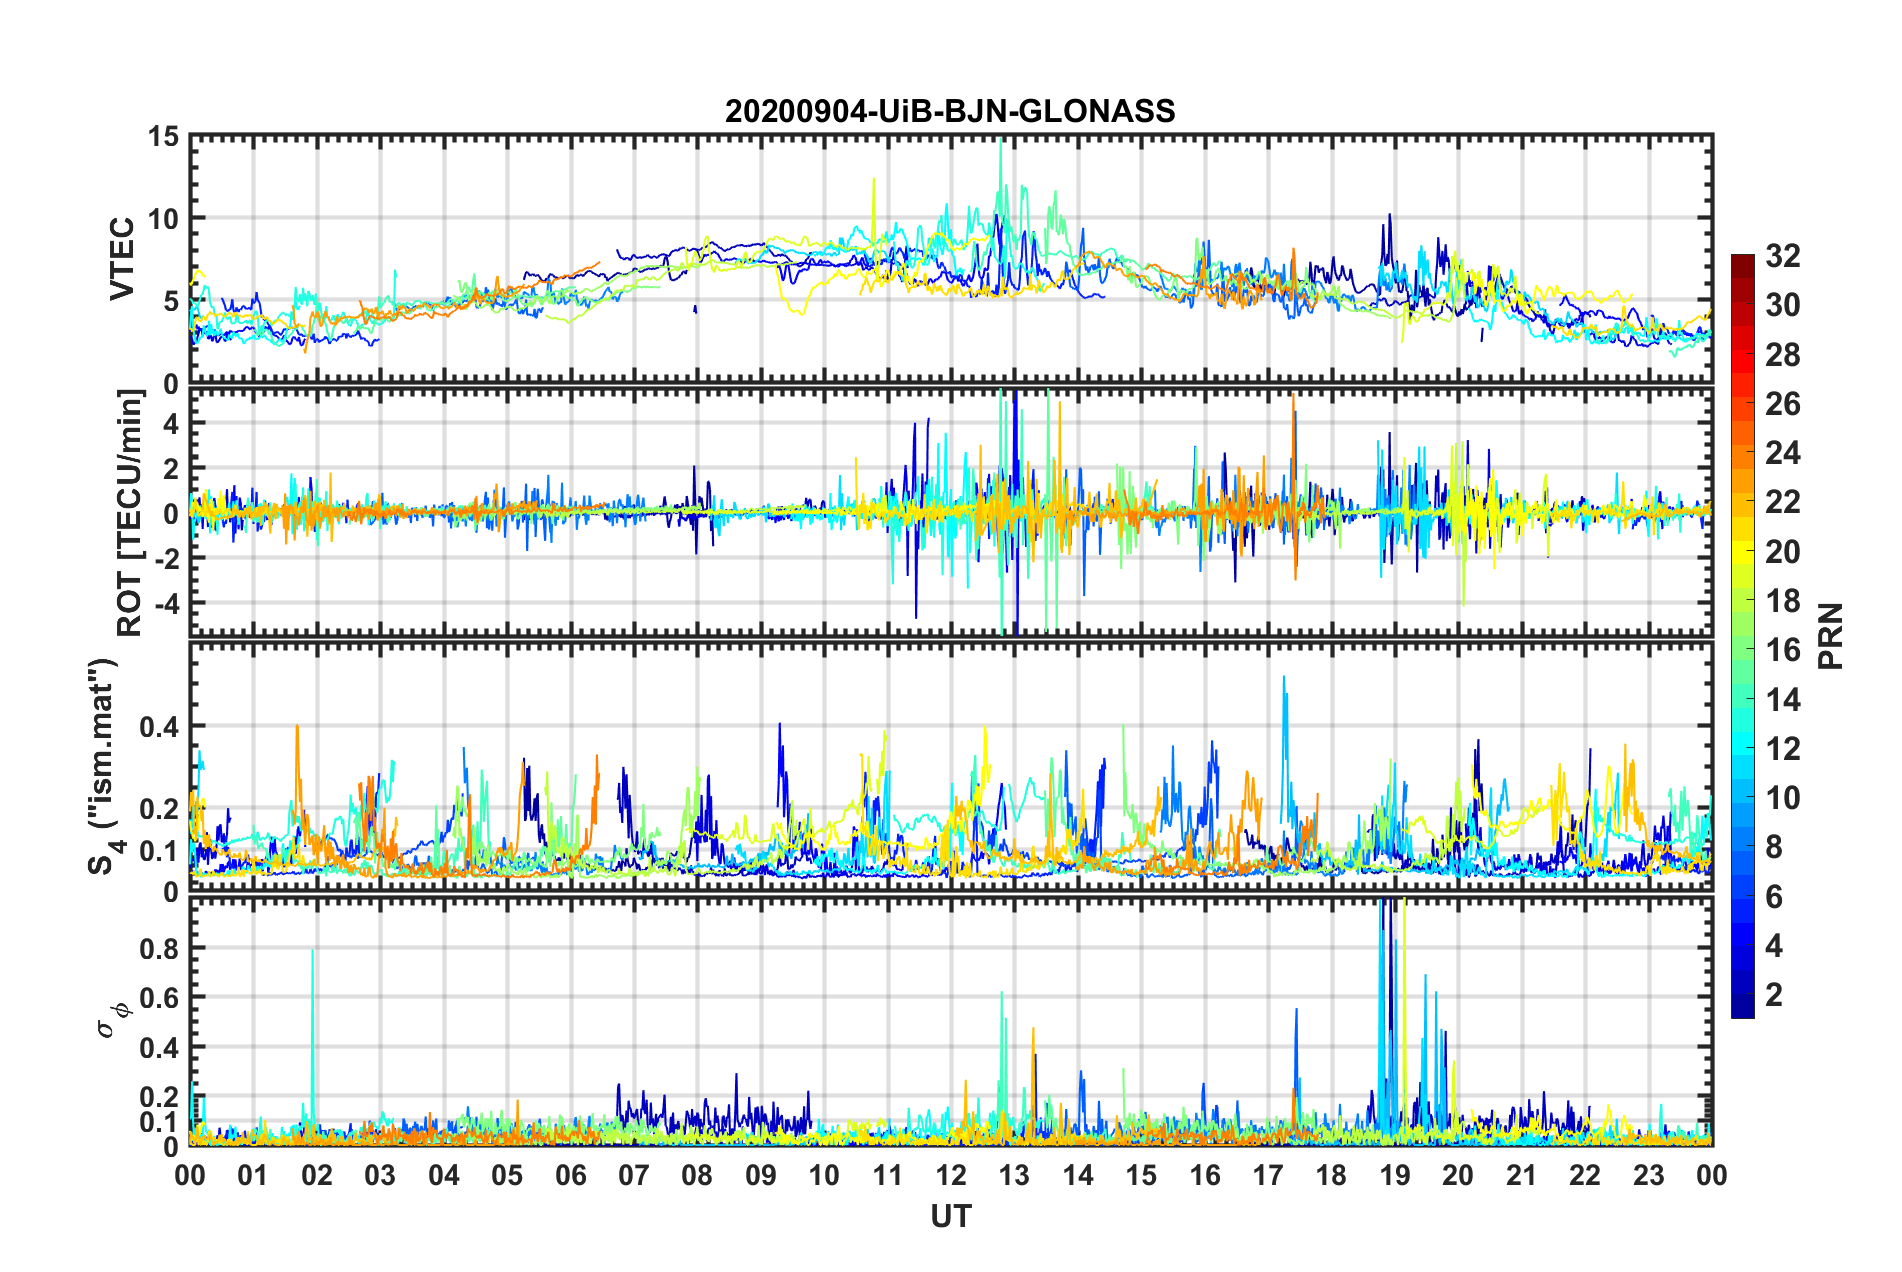Screen dimensions: 1902x1272
Task: Select the ROT [TECU/min] y-axis label
Action: 130,512
